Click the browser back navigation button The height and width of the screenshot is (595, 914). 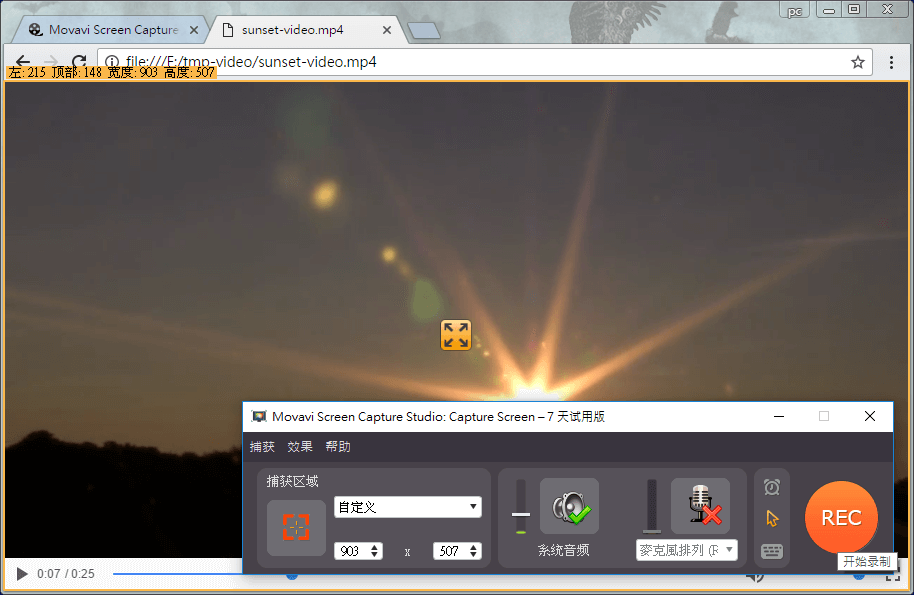(22, 61)
